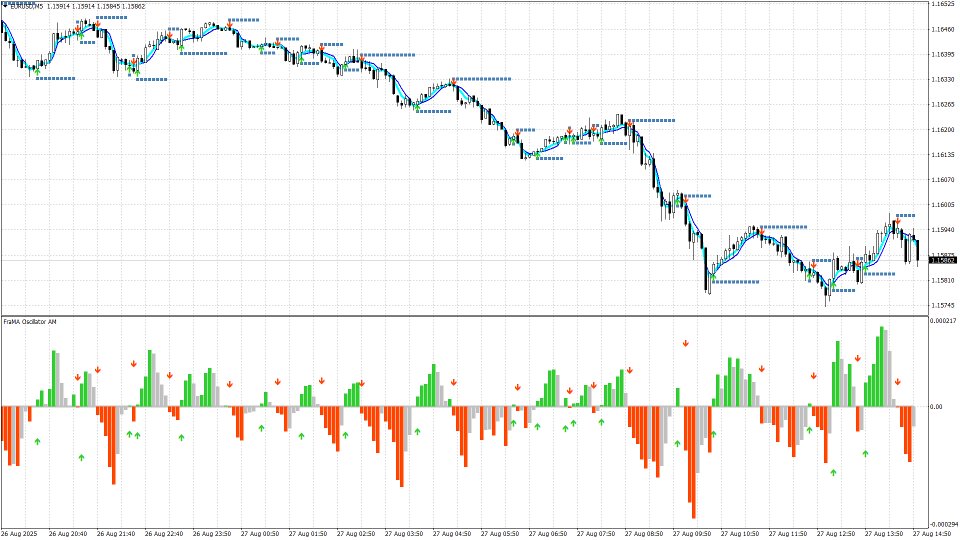The height and width of the screenshot is (540, 960).
Task: Click price axis label 1.16395
Action: pos(943,54)
